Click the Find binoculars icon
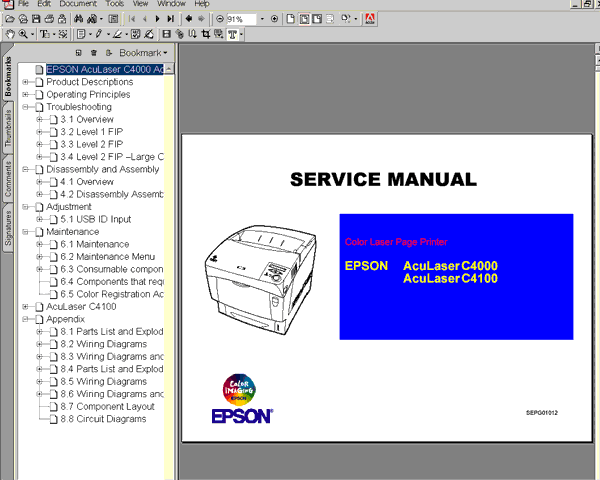The height and width of the screenshot is (480, 600). click(x=79, y=19)
